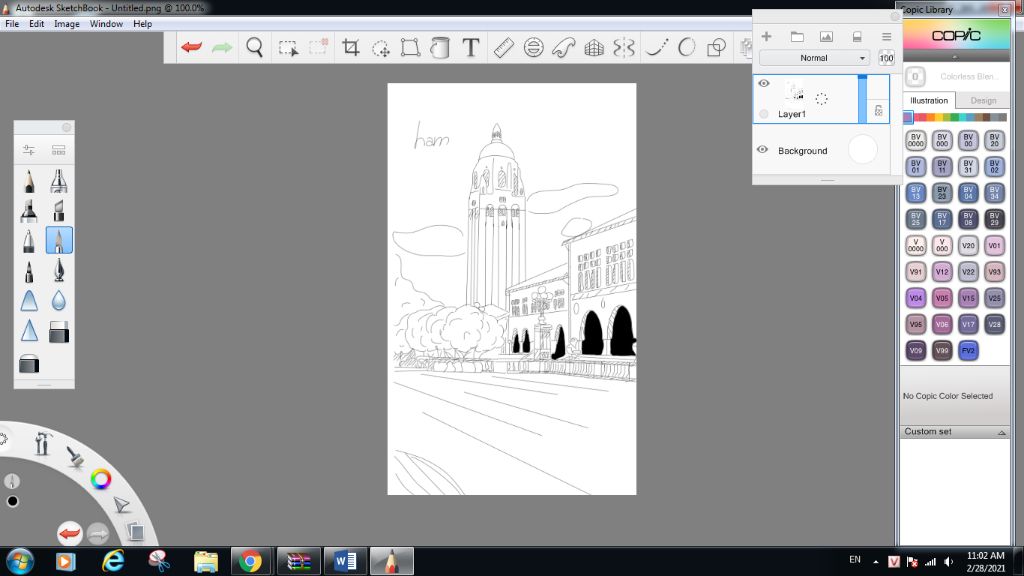
Task: Select the Layer1 thumbnail
Action: point(794,93)
